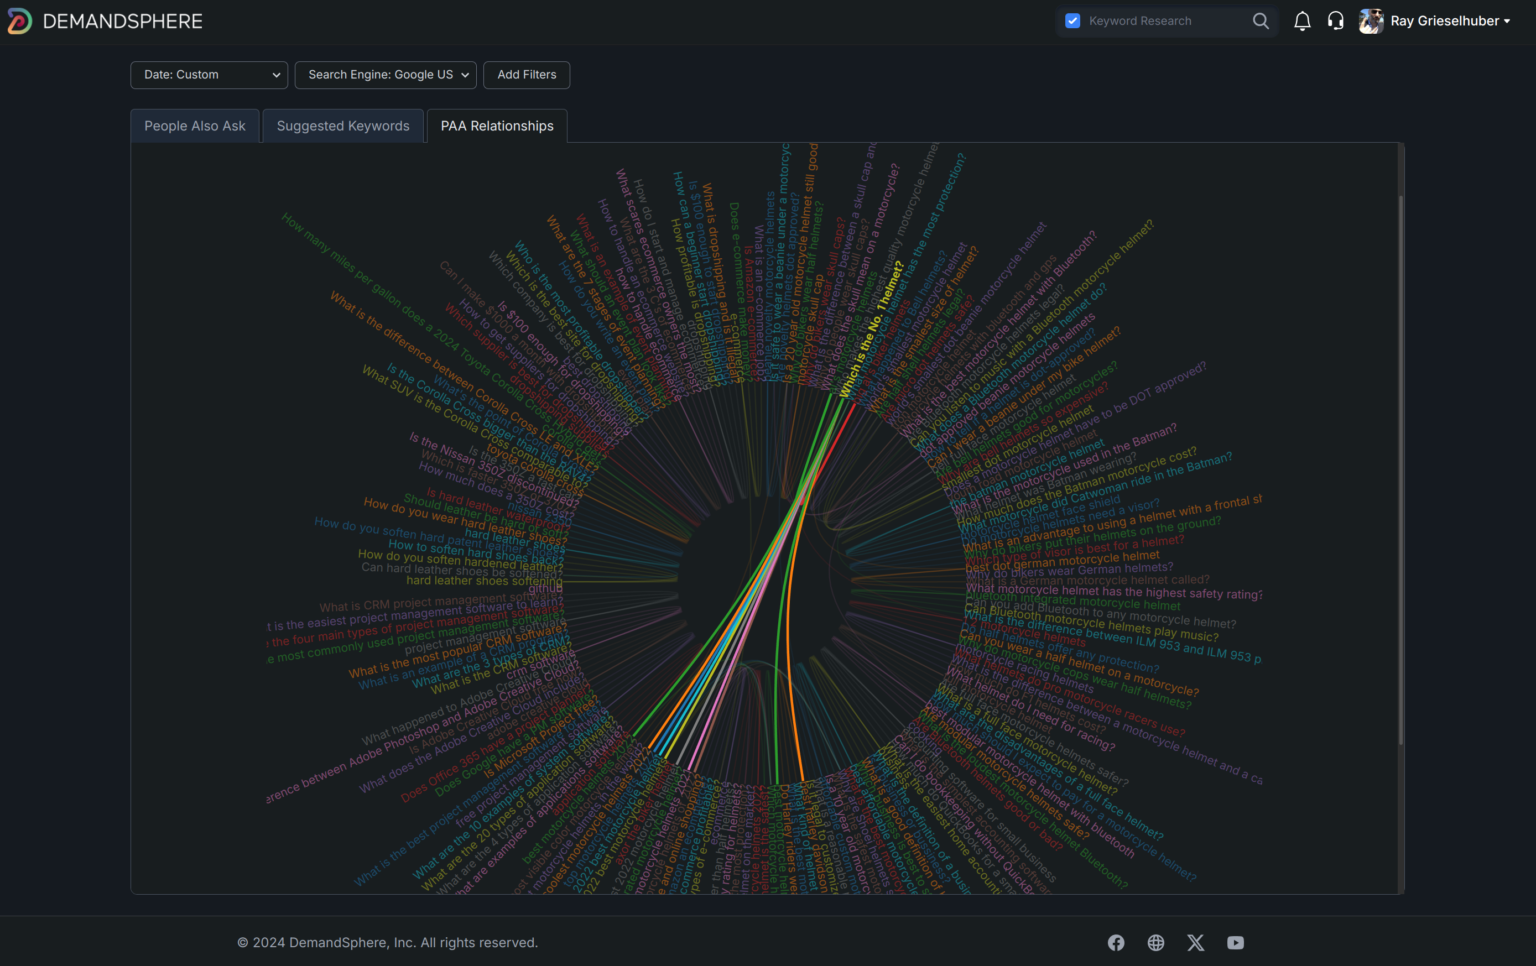The width and height of the screenshot is (1536, 966).
Task: Open the Facebook footer icon
Action: click(x=1116, y=943)
